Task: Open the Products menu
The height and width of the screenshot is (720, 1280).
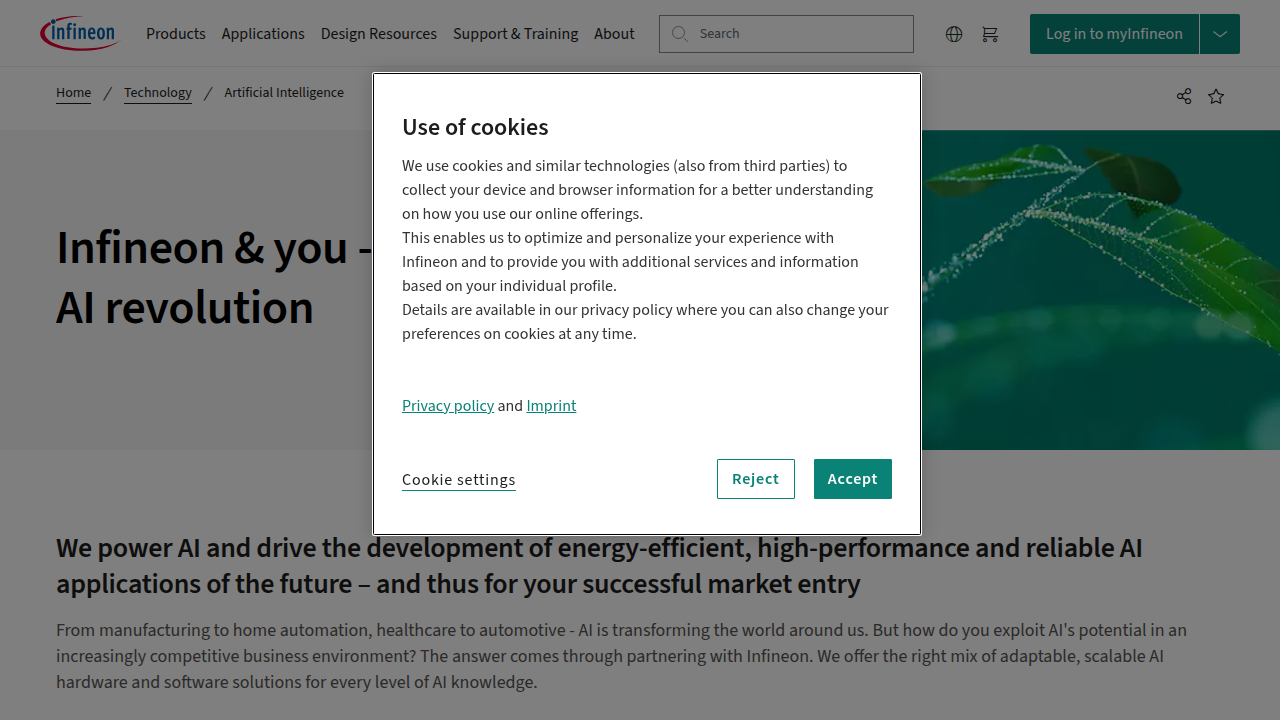Action: (x=176, y=34)
